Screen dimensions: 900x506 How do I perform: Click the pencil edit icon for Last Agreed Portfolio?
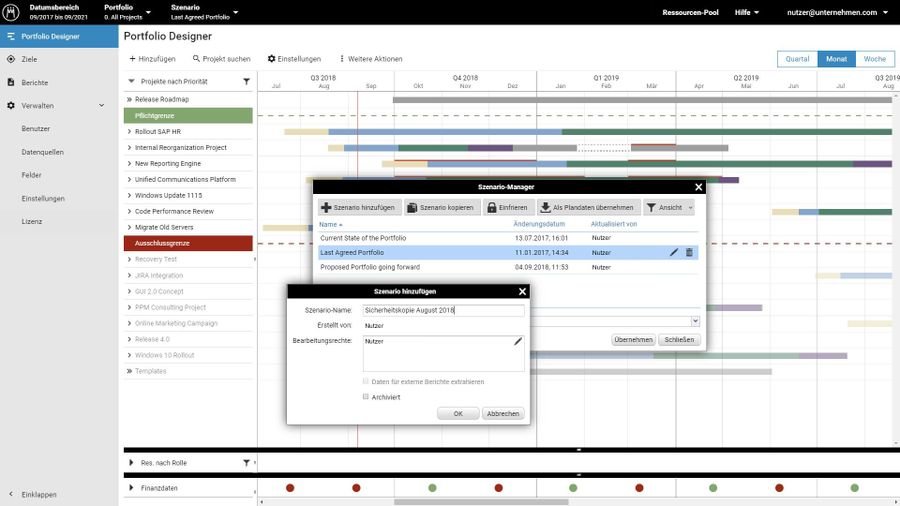[674, 253]
